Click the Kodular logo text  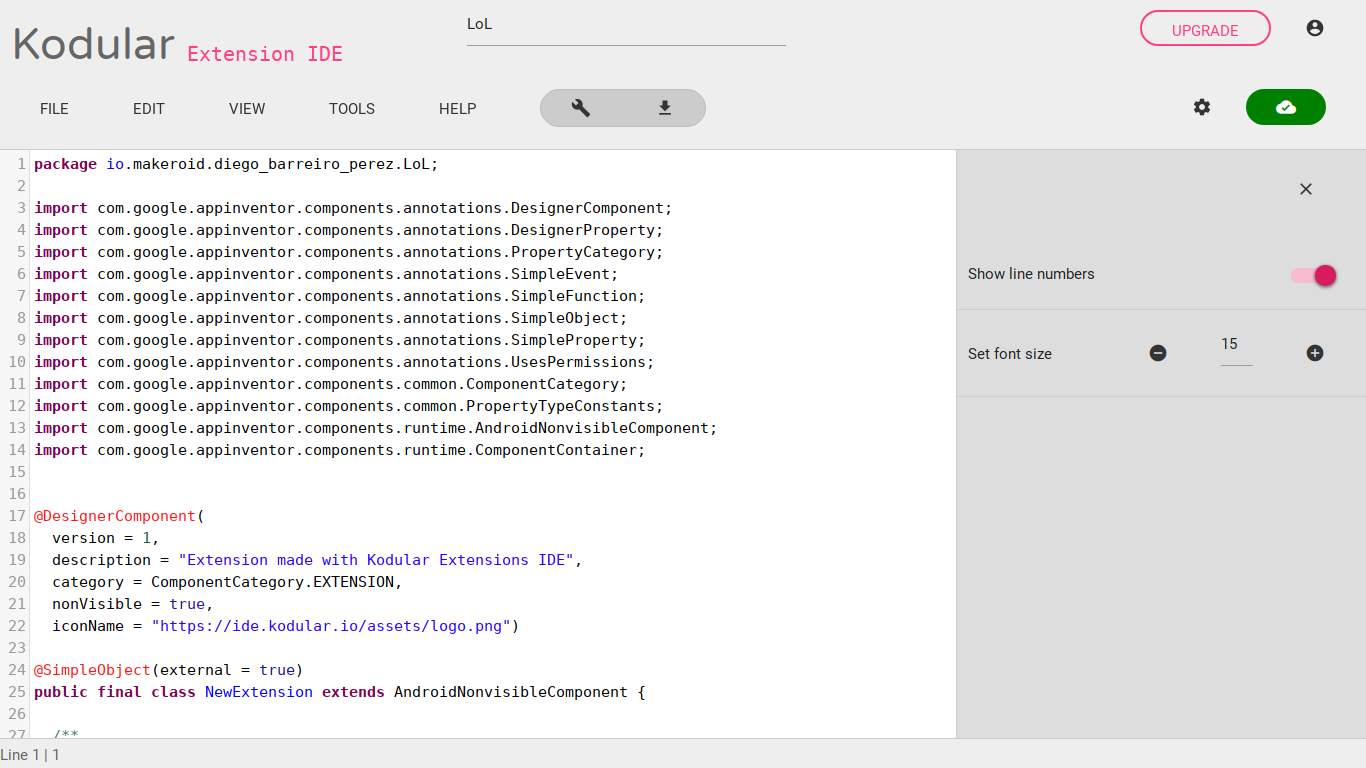tap(94, 44)
